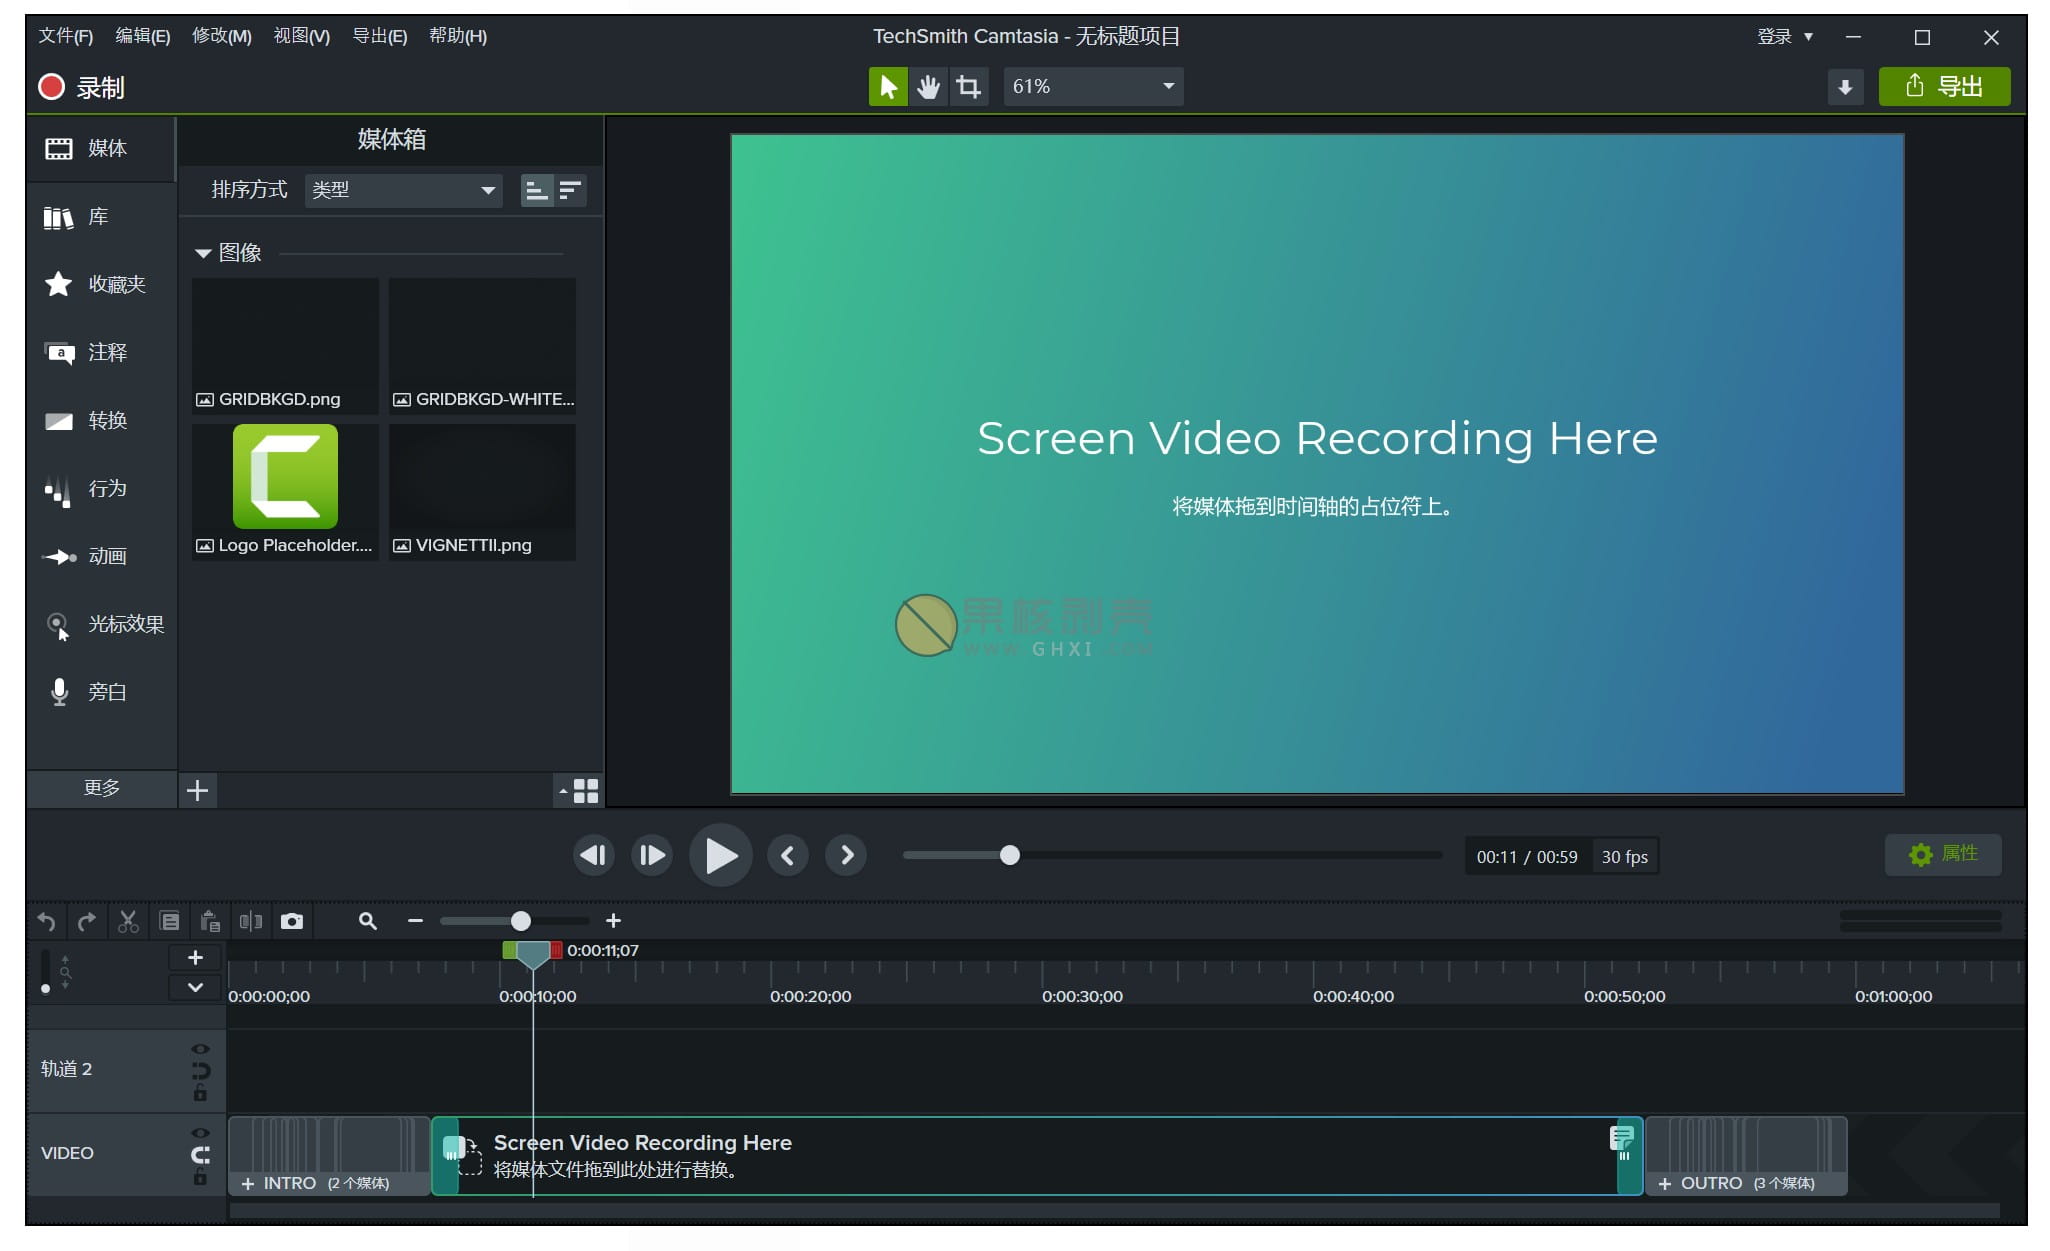Click the next frame button
This screenshot has width=2050, height=1251.
[x=652, y=856]
